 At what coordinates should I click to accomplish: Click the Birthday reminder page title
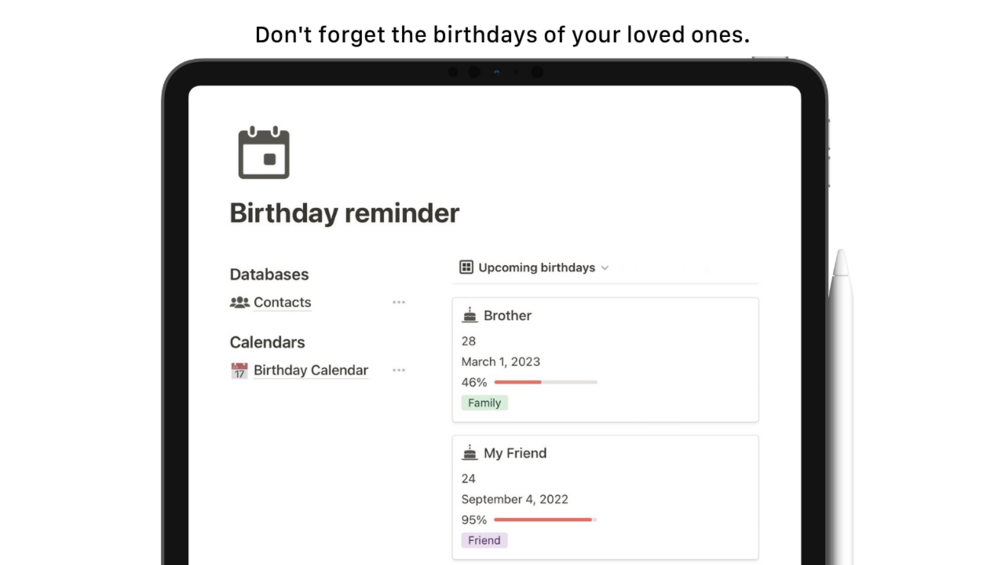(344, 213)
